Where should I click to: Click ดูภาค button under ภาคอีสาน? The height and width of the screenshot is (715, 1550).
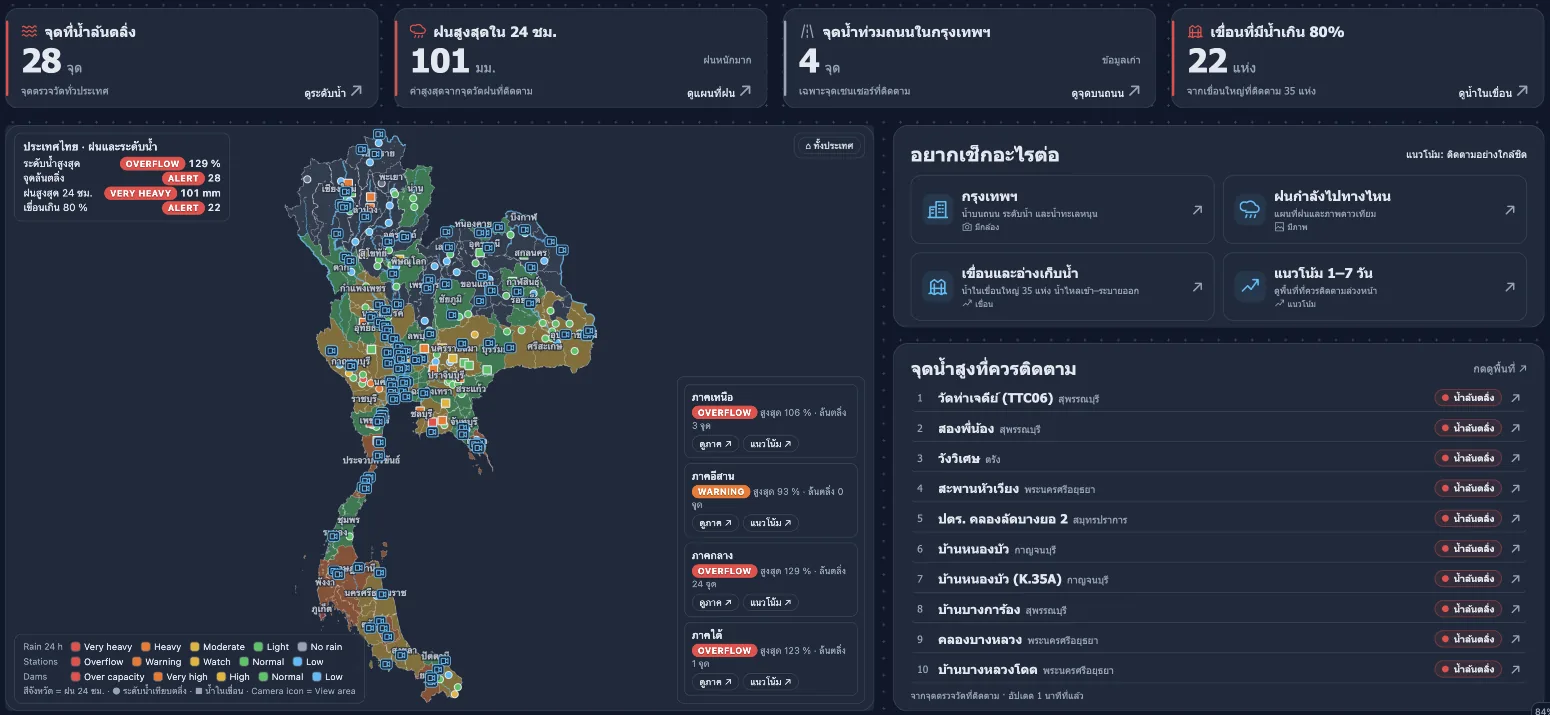(x=714, y=522)
